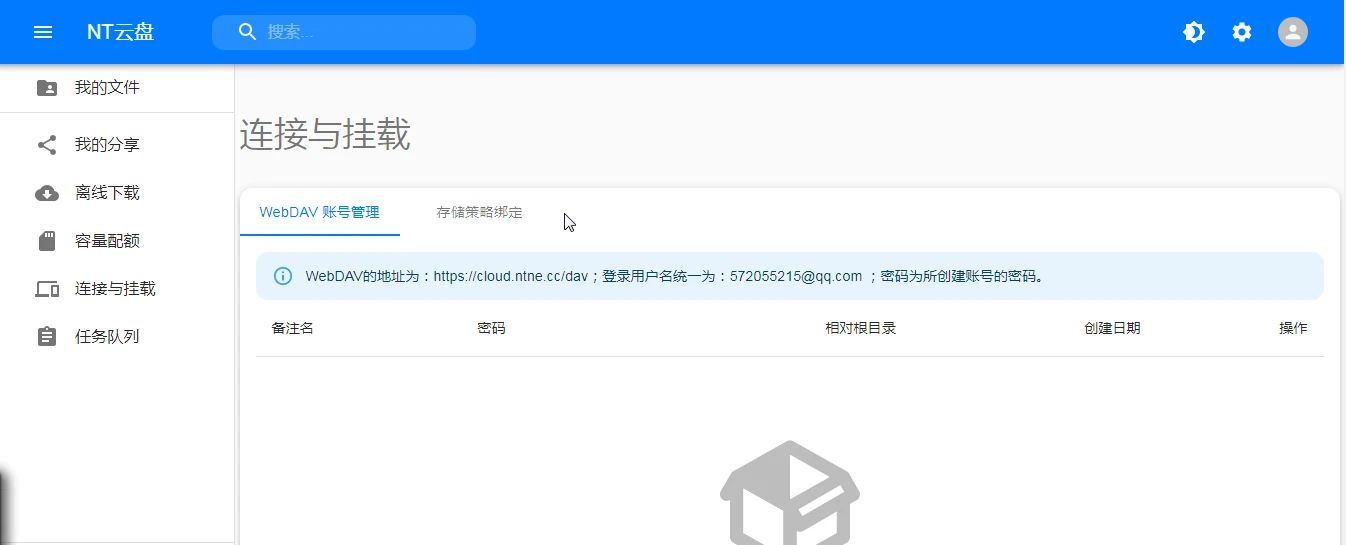The height and width of the screenshot is (545, 1346).
Task: Click the offline download cloud icon
Action: [47, 193]
